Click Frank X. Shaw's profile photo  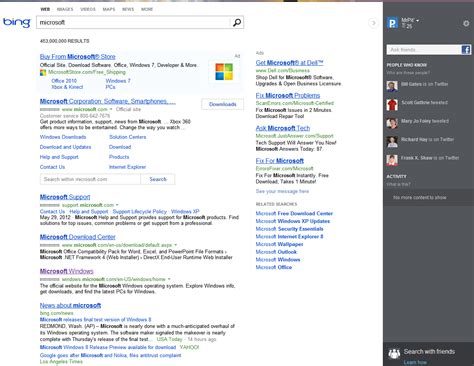tap(392, 160)
